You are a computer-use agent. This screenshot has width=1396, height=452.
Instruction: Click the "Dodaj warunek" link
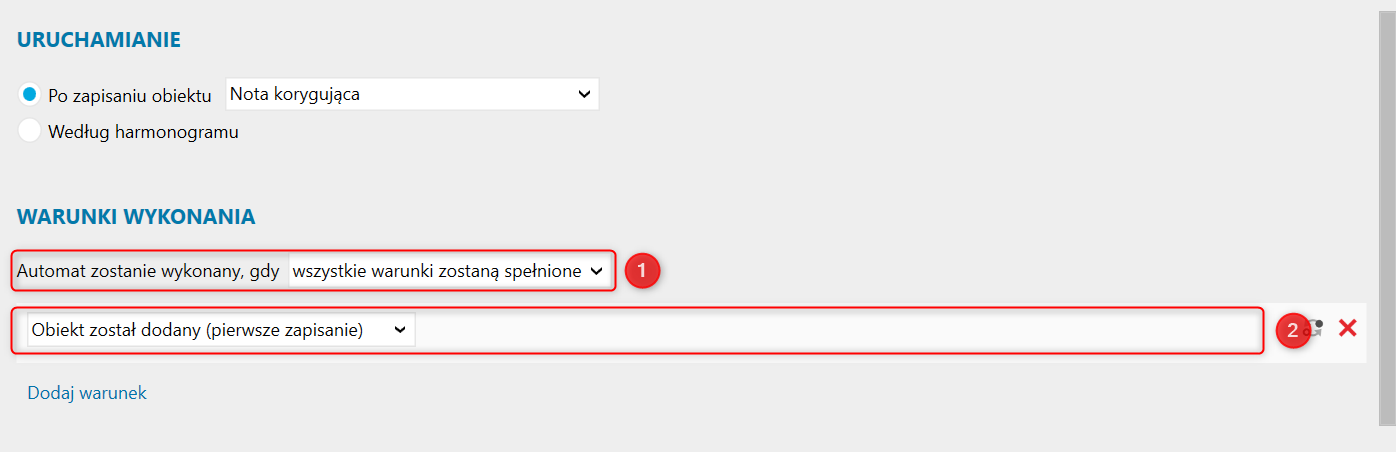[87, 393]
